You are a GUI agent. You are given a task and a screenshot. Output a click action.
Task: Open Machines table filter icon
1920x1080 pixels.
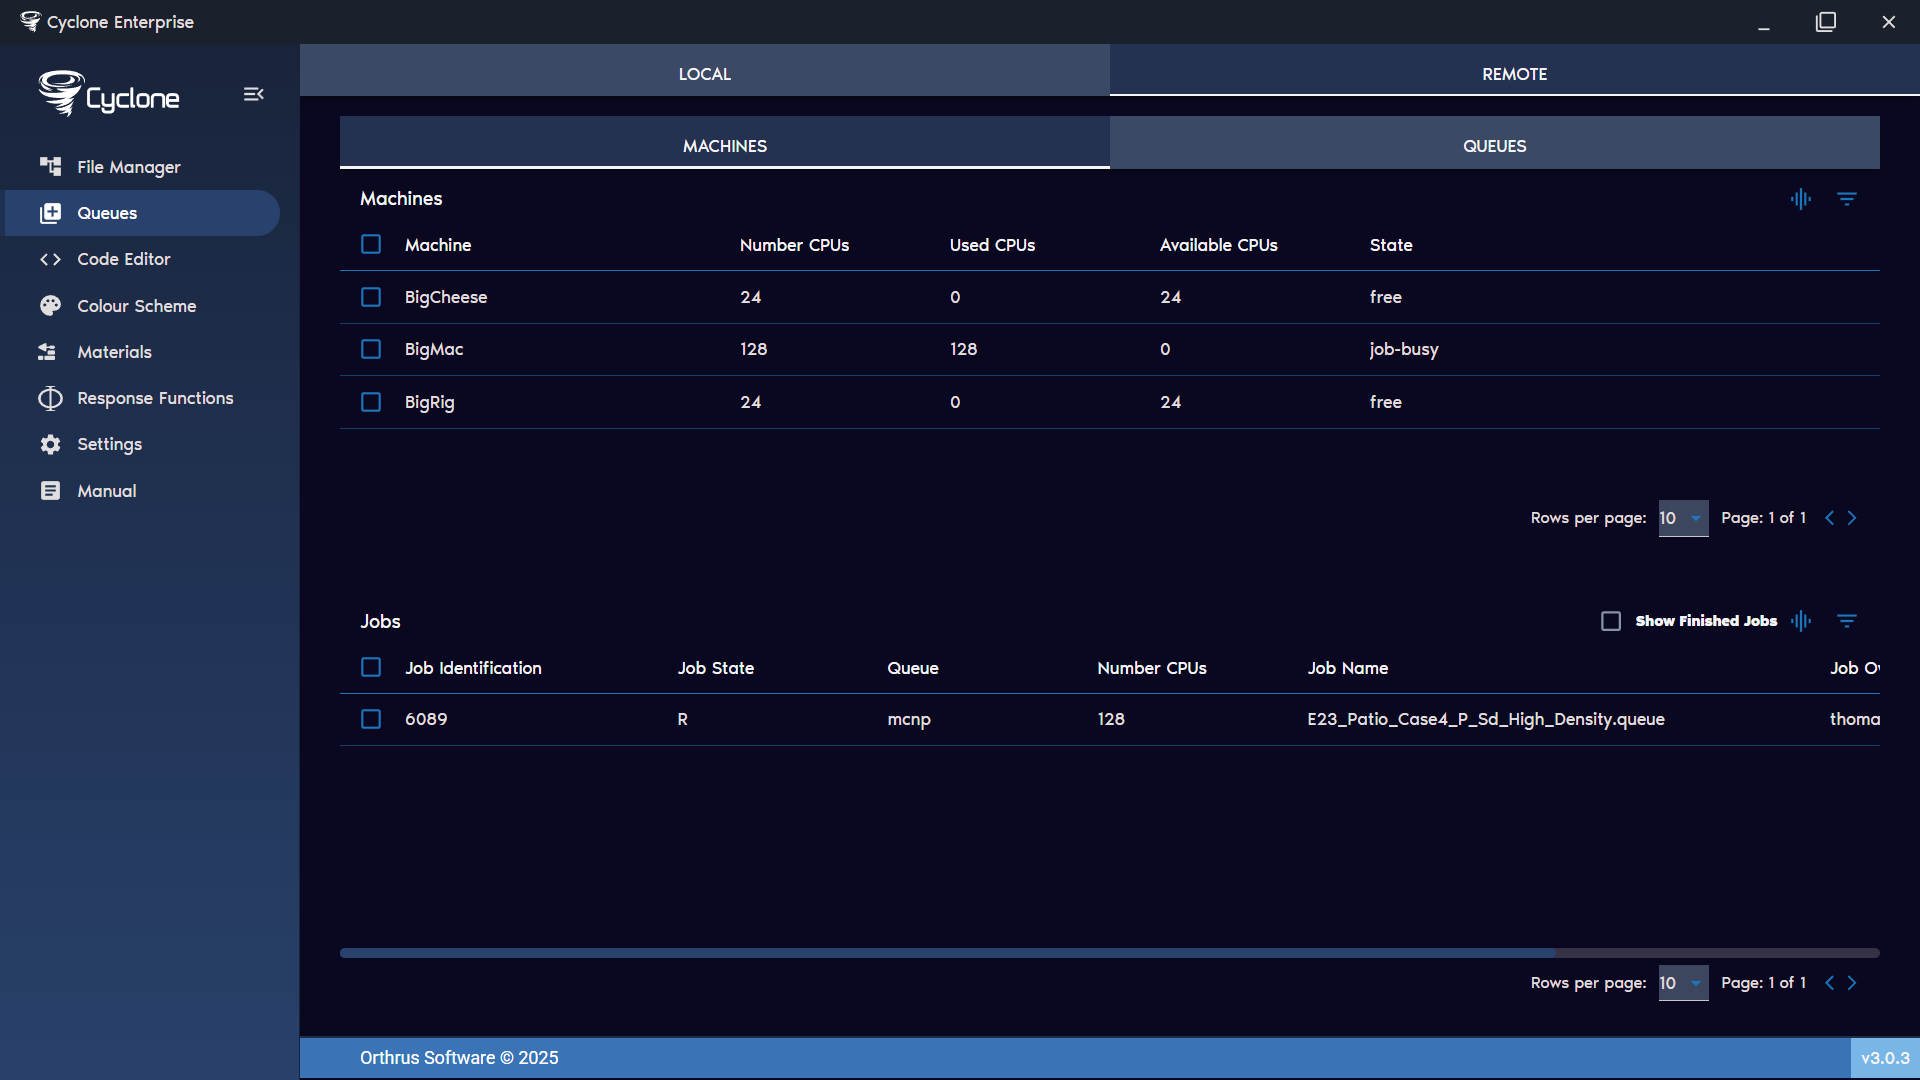pyautogui.click(x=1846, y=199)
